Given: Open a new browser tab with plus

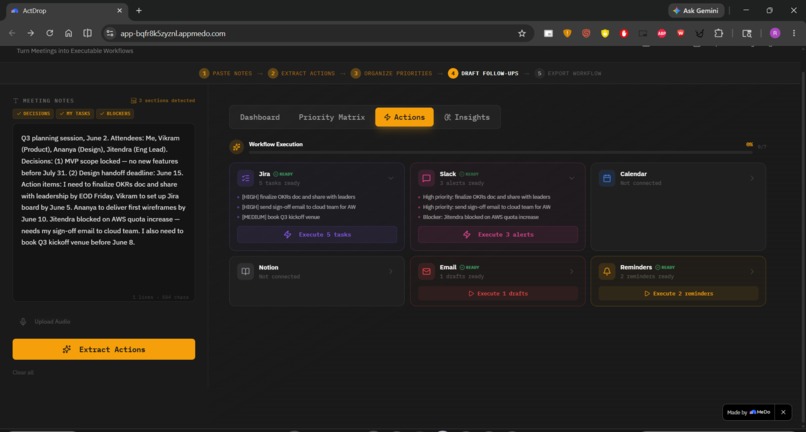Looking at the screenshot, I should click(x=139, y=10).
